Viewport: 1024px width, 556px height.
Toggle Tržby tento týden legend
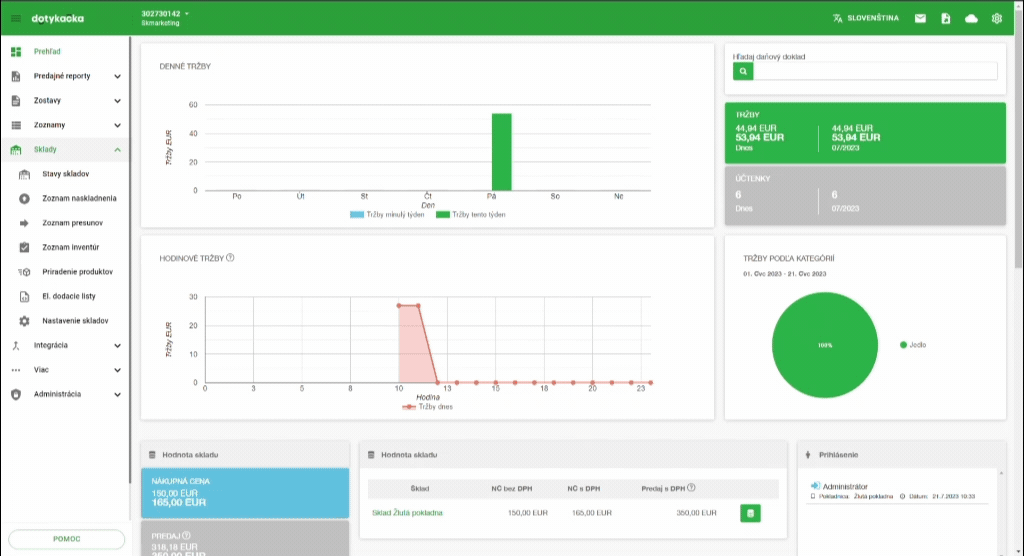471,214
